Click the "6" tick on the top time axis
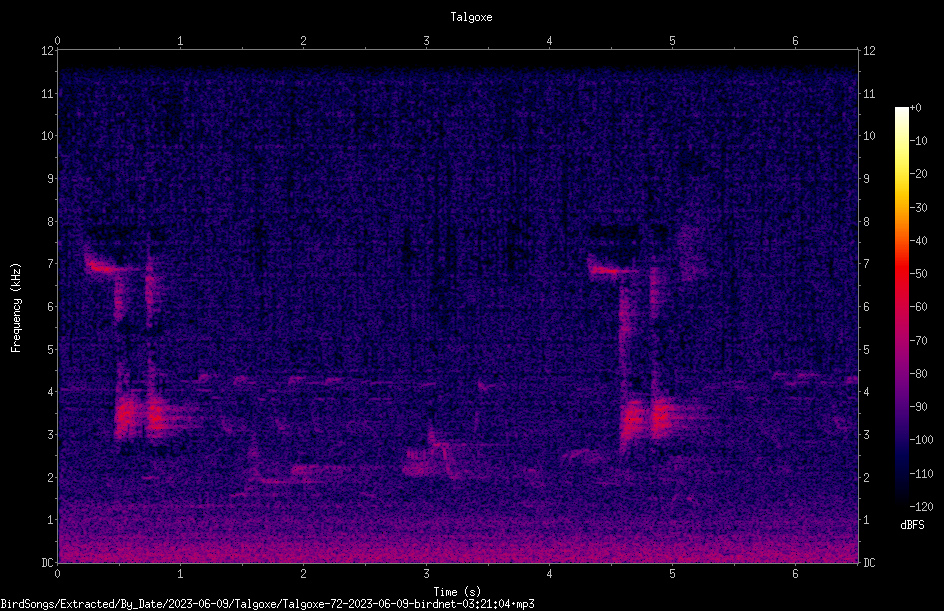The height and width of the screenshot is (611, 944). point(795,41)
